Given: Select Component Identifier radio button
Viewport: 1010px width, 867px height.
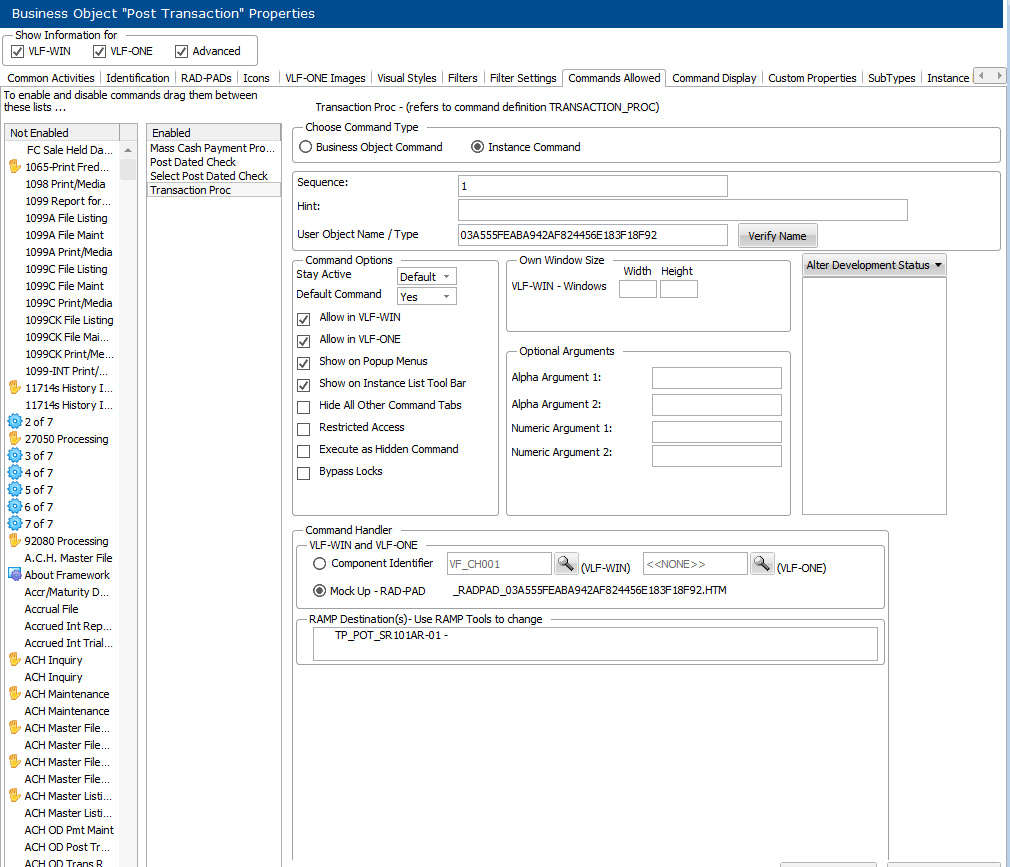Looking at the screenshot, I should pyautogui.click(x=319, y=564).
